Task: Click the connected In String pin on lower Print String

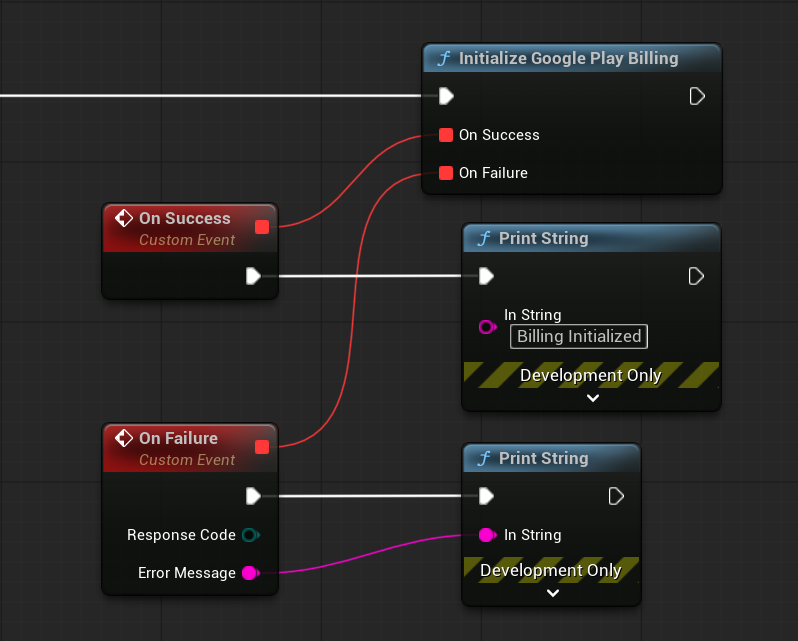Action: pos(488,535)
